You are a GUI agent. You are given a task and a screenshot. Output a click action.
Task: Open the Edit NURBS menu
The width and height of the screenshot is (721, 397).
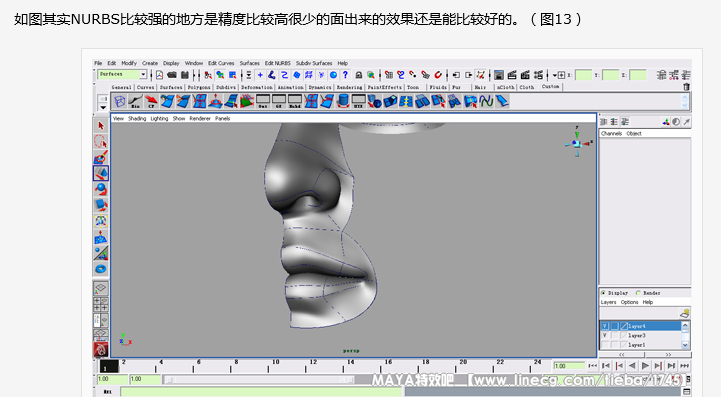coord(278,63)
